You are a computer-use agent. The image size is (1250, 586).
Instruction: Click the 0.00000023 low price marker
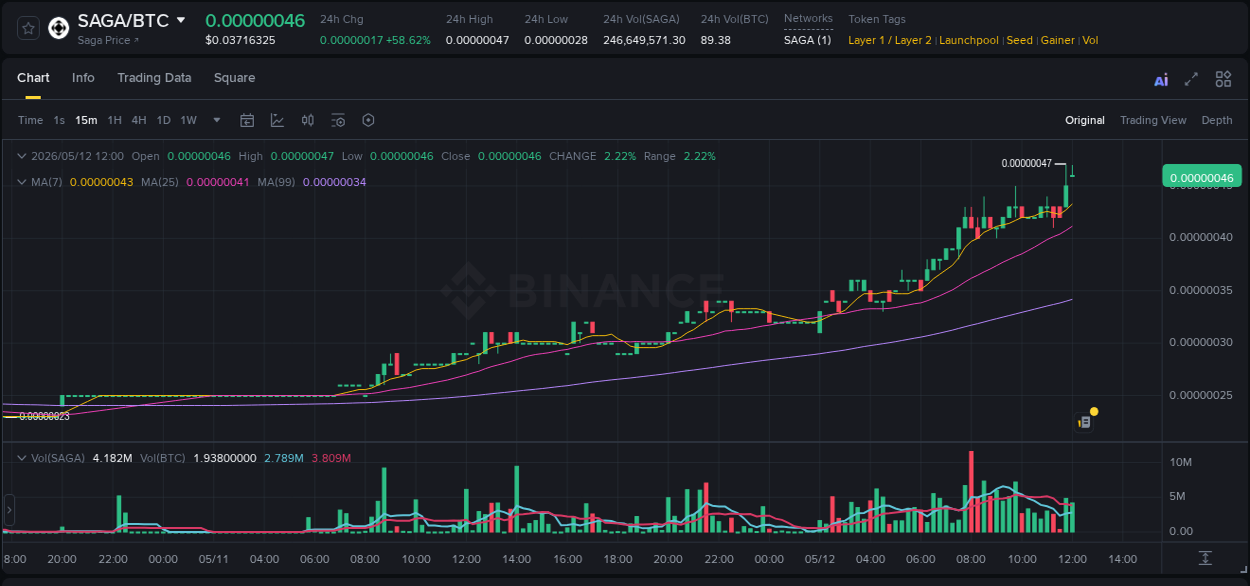pos(44,416)
